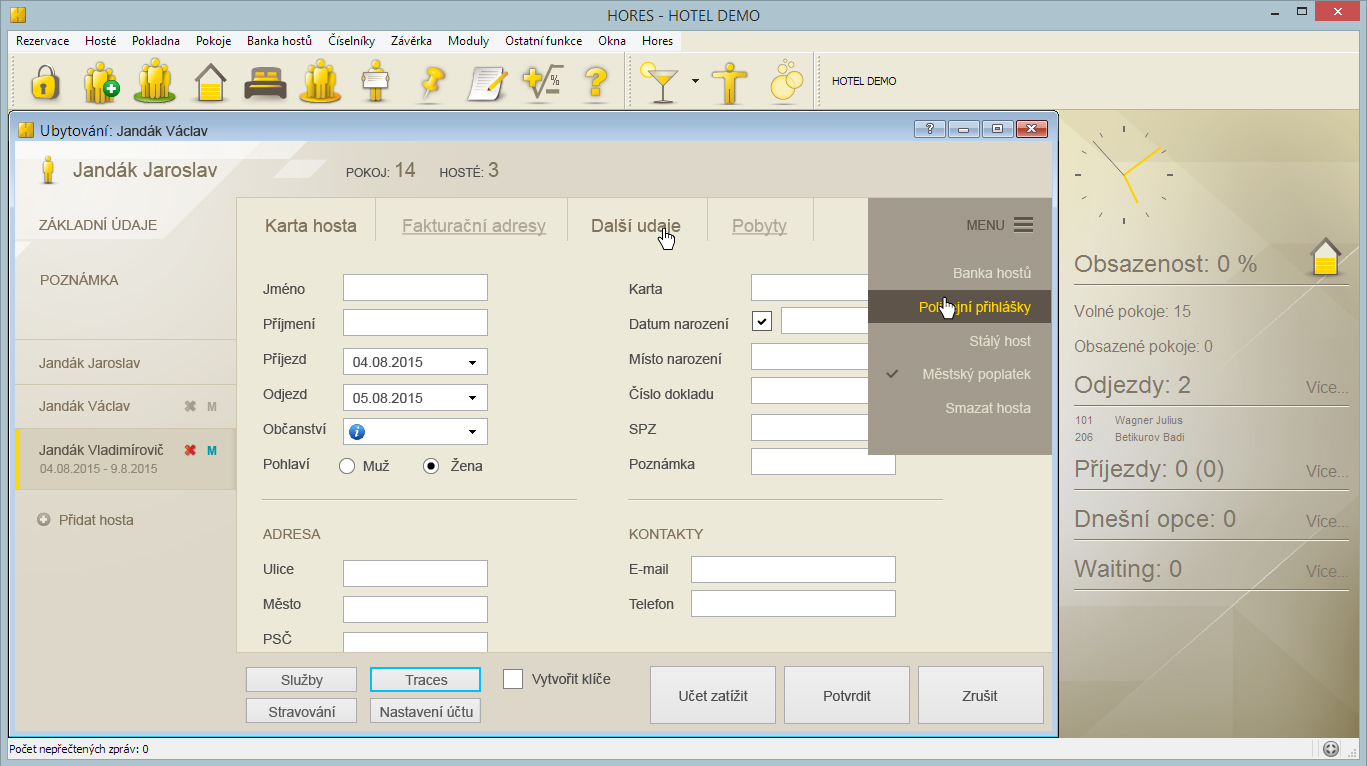Screen dimensions: 1367x766
Task: Expand Více next to Dnešní opce
Action: click(x=1327, y=521)
